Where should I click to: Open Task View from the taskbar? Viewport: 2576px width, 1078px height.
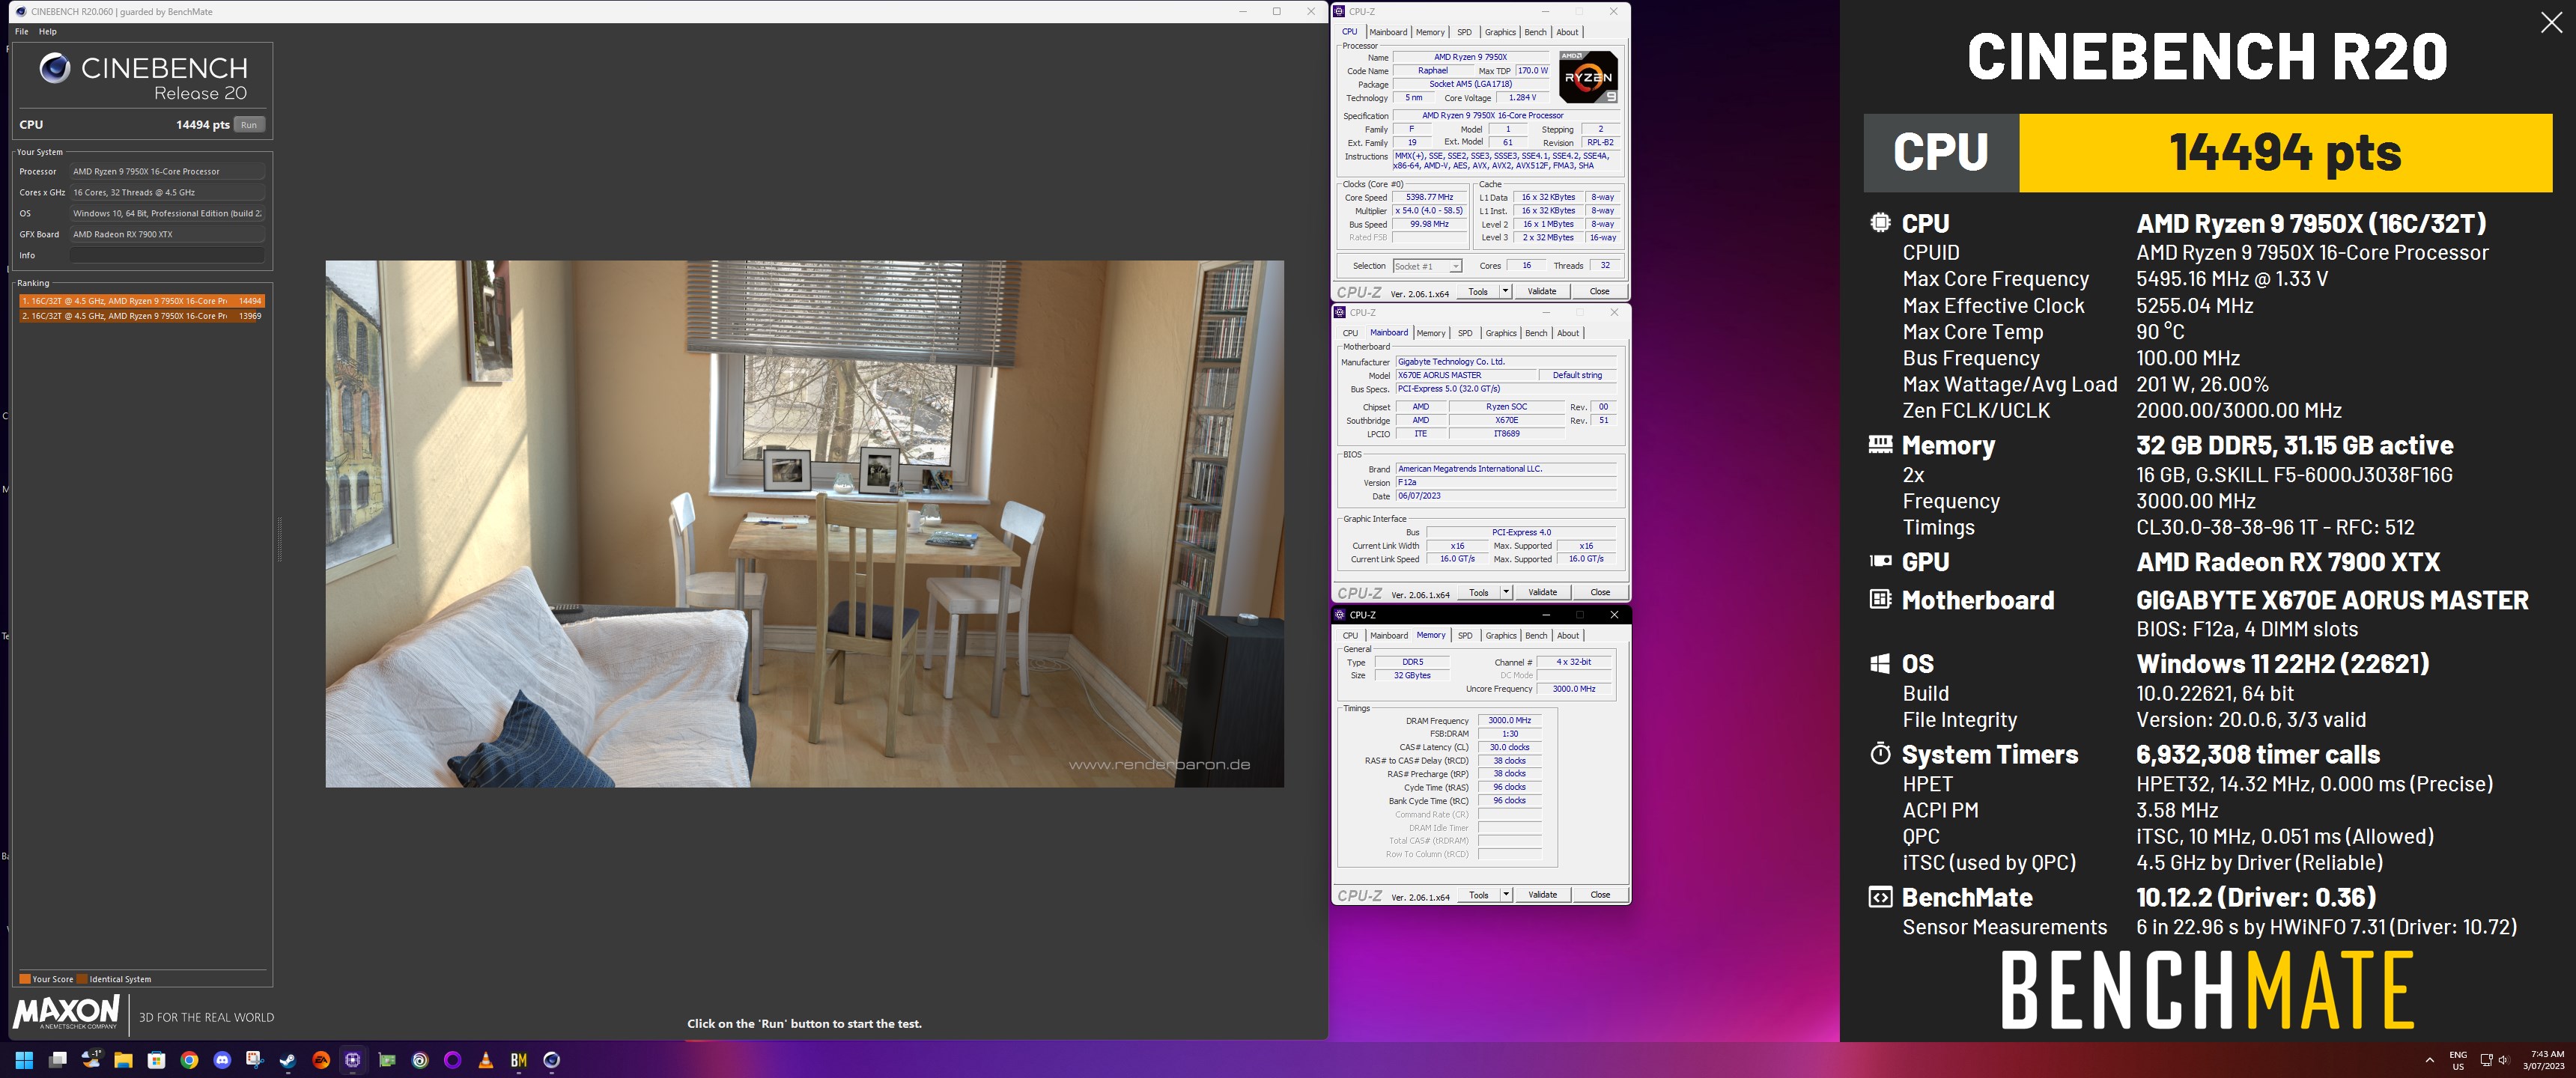click(x=57, y=1060)
